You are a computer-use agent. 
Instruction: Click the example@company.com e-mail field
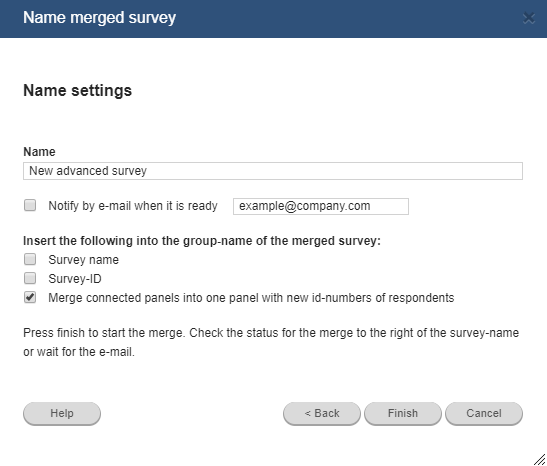[321, 206]
